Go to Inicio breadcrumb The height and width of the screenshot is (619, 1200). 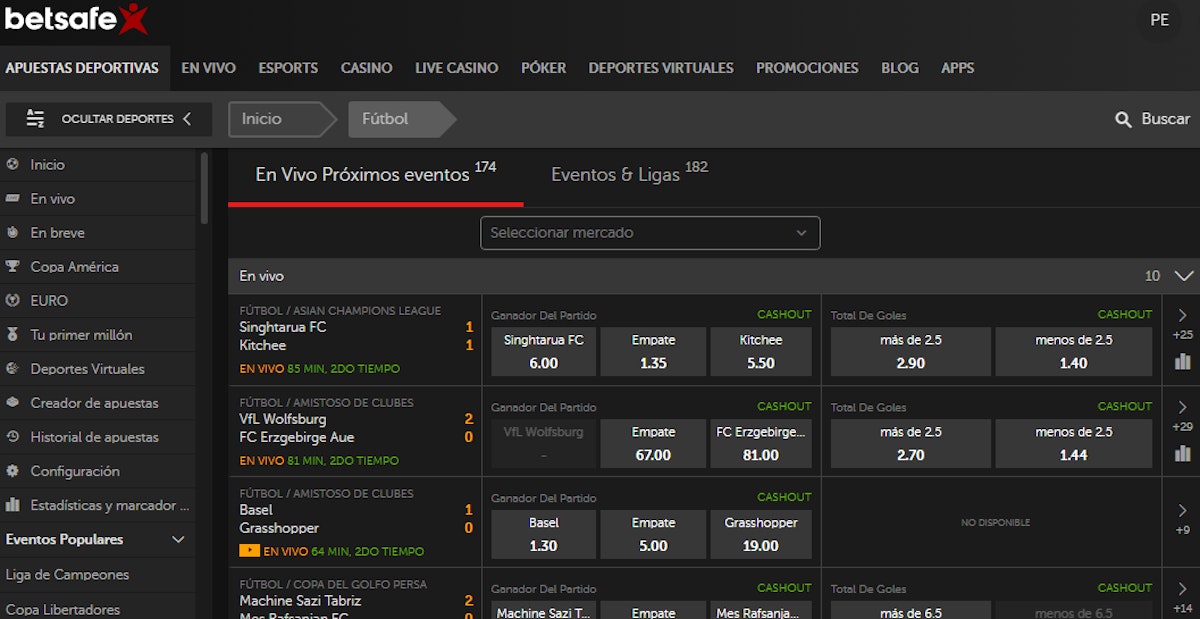(262, 119)
